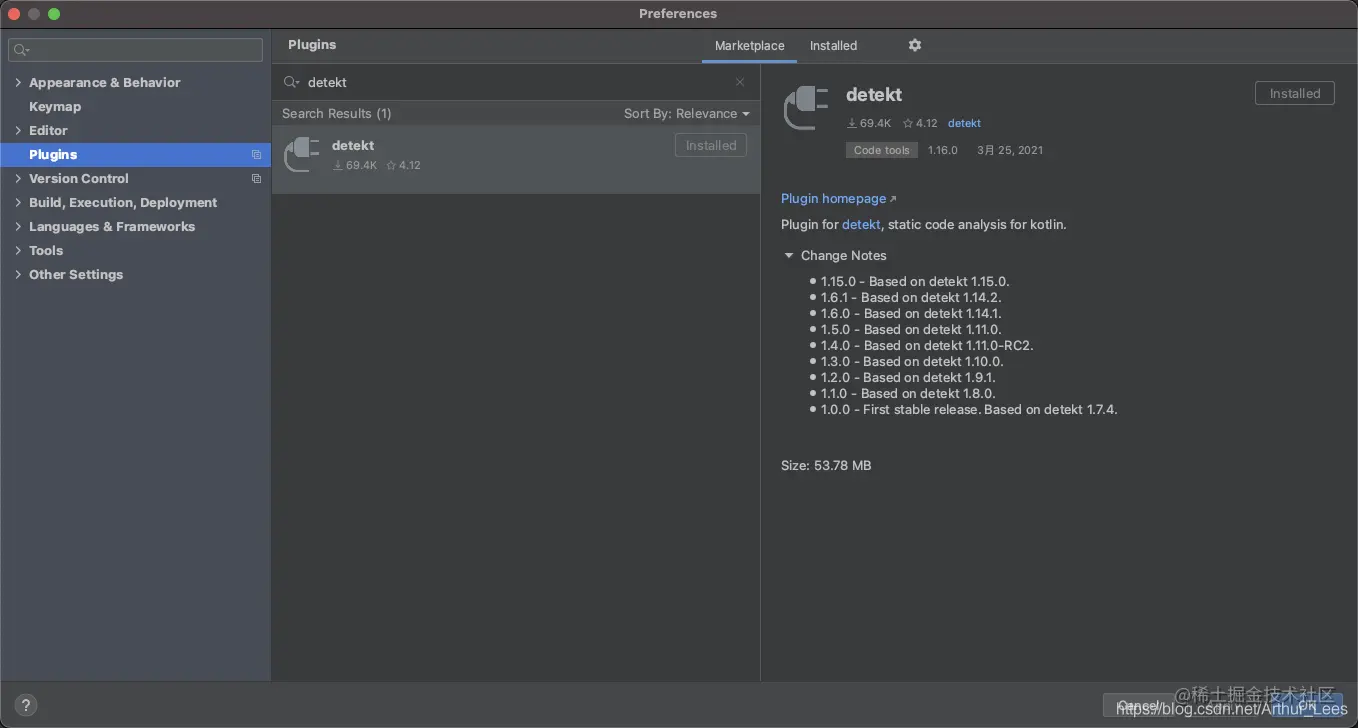Expand the Editor section
The image size is (1358, 728).
click(x=18, y=131)
